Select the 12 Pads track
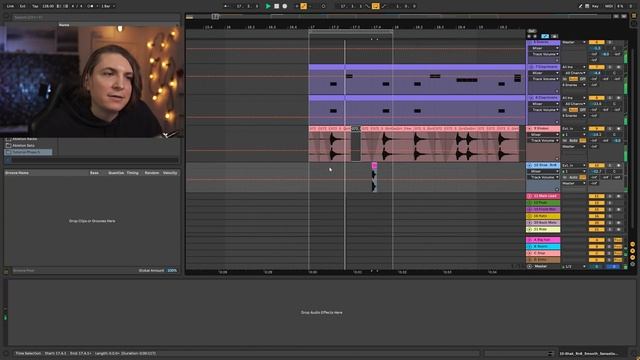The width and height of the screenshot is (640, 360). tap(543, 203)
